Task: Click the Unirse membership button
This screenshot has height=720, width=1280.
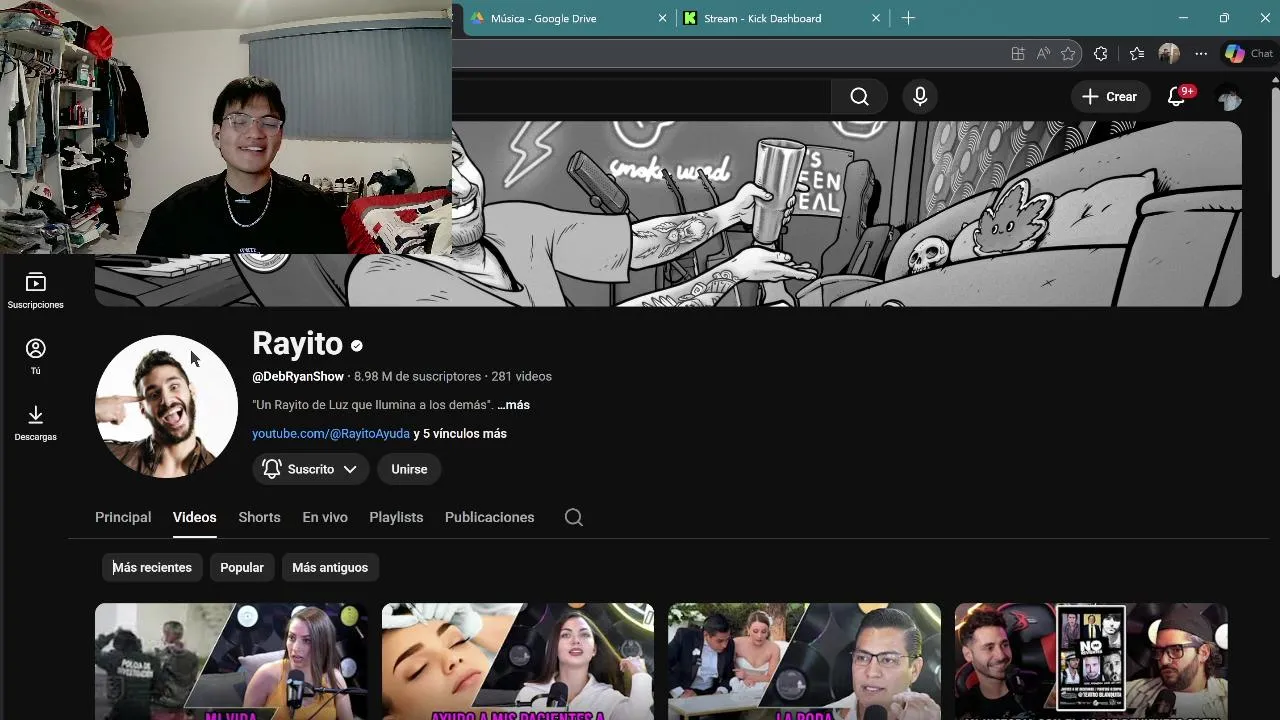Action: [x=409, y=469]
